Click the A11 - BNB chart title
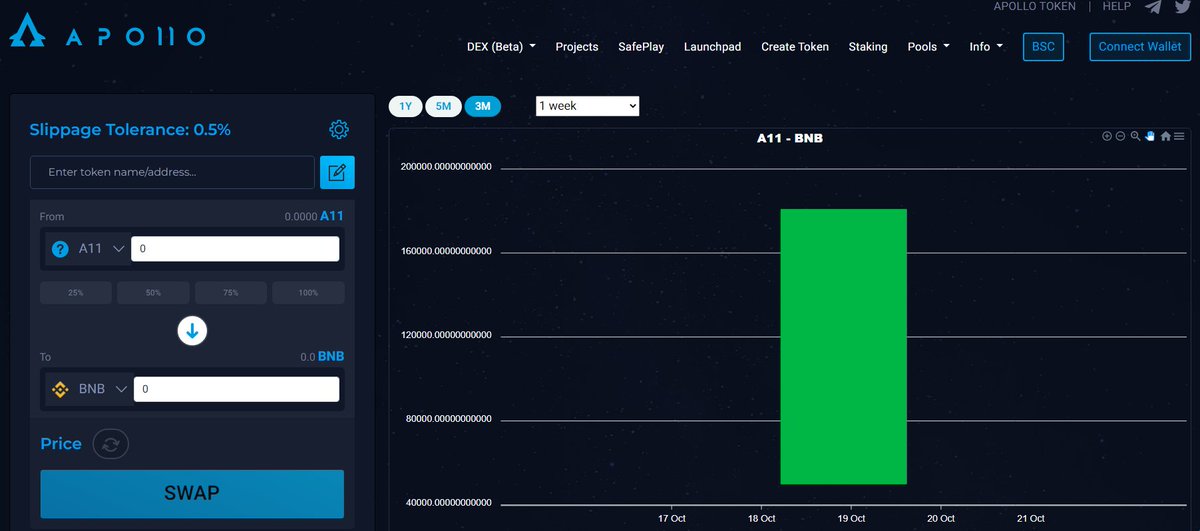The image size is (1200, 531). [x=789, y=138]
